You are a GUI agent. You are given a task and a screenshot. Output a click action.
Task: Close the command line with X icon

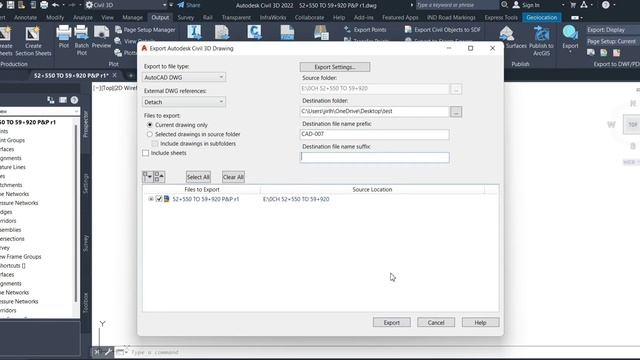(97, 352)
